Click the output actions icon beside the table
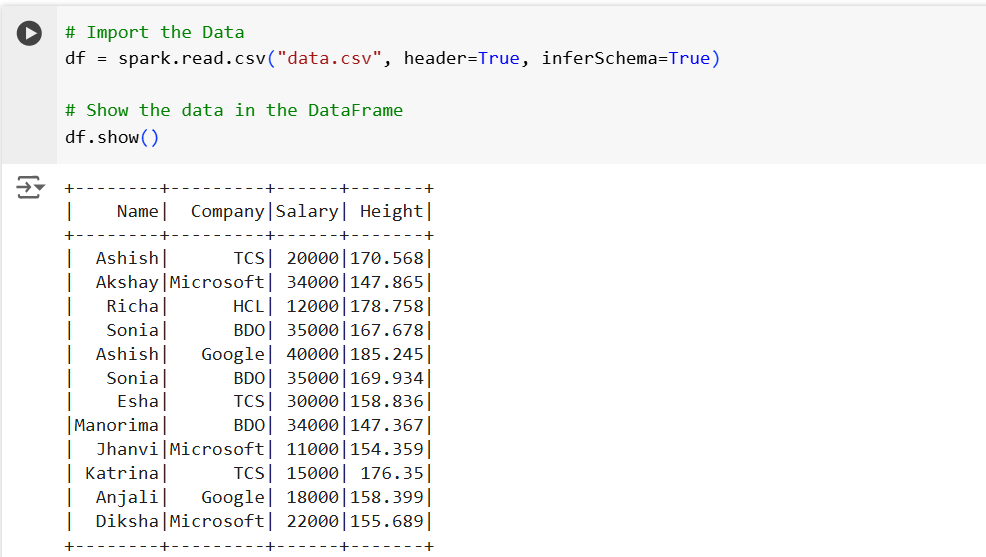This screenshot has width=986, height=557. (x=30, y=187)
